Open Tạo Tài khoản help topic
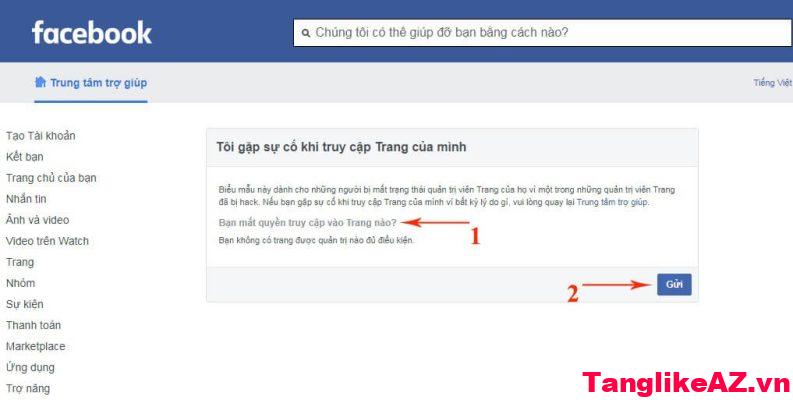 click(x=40, y=136)
